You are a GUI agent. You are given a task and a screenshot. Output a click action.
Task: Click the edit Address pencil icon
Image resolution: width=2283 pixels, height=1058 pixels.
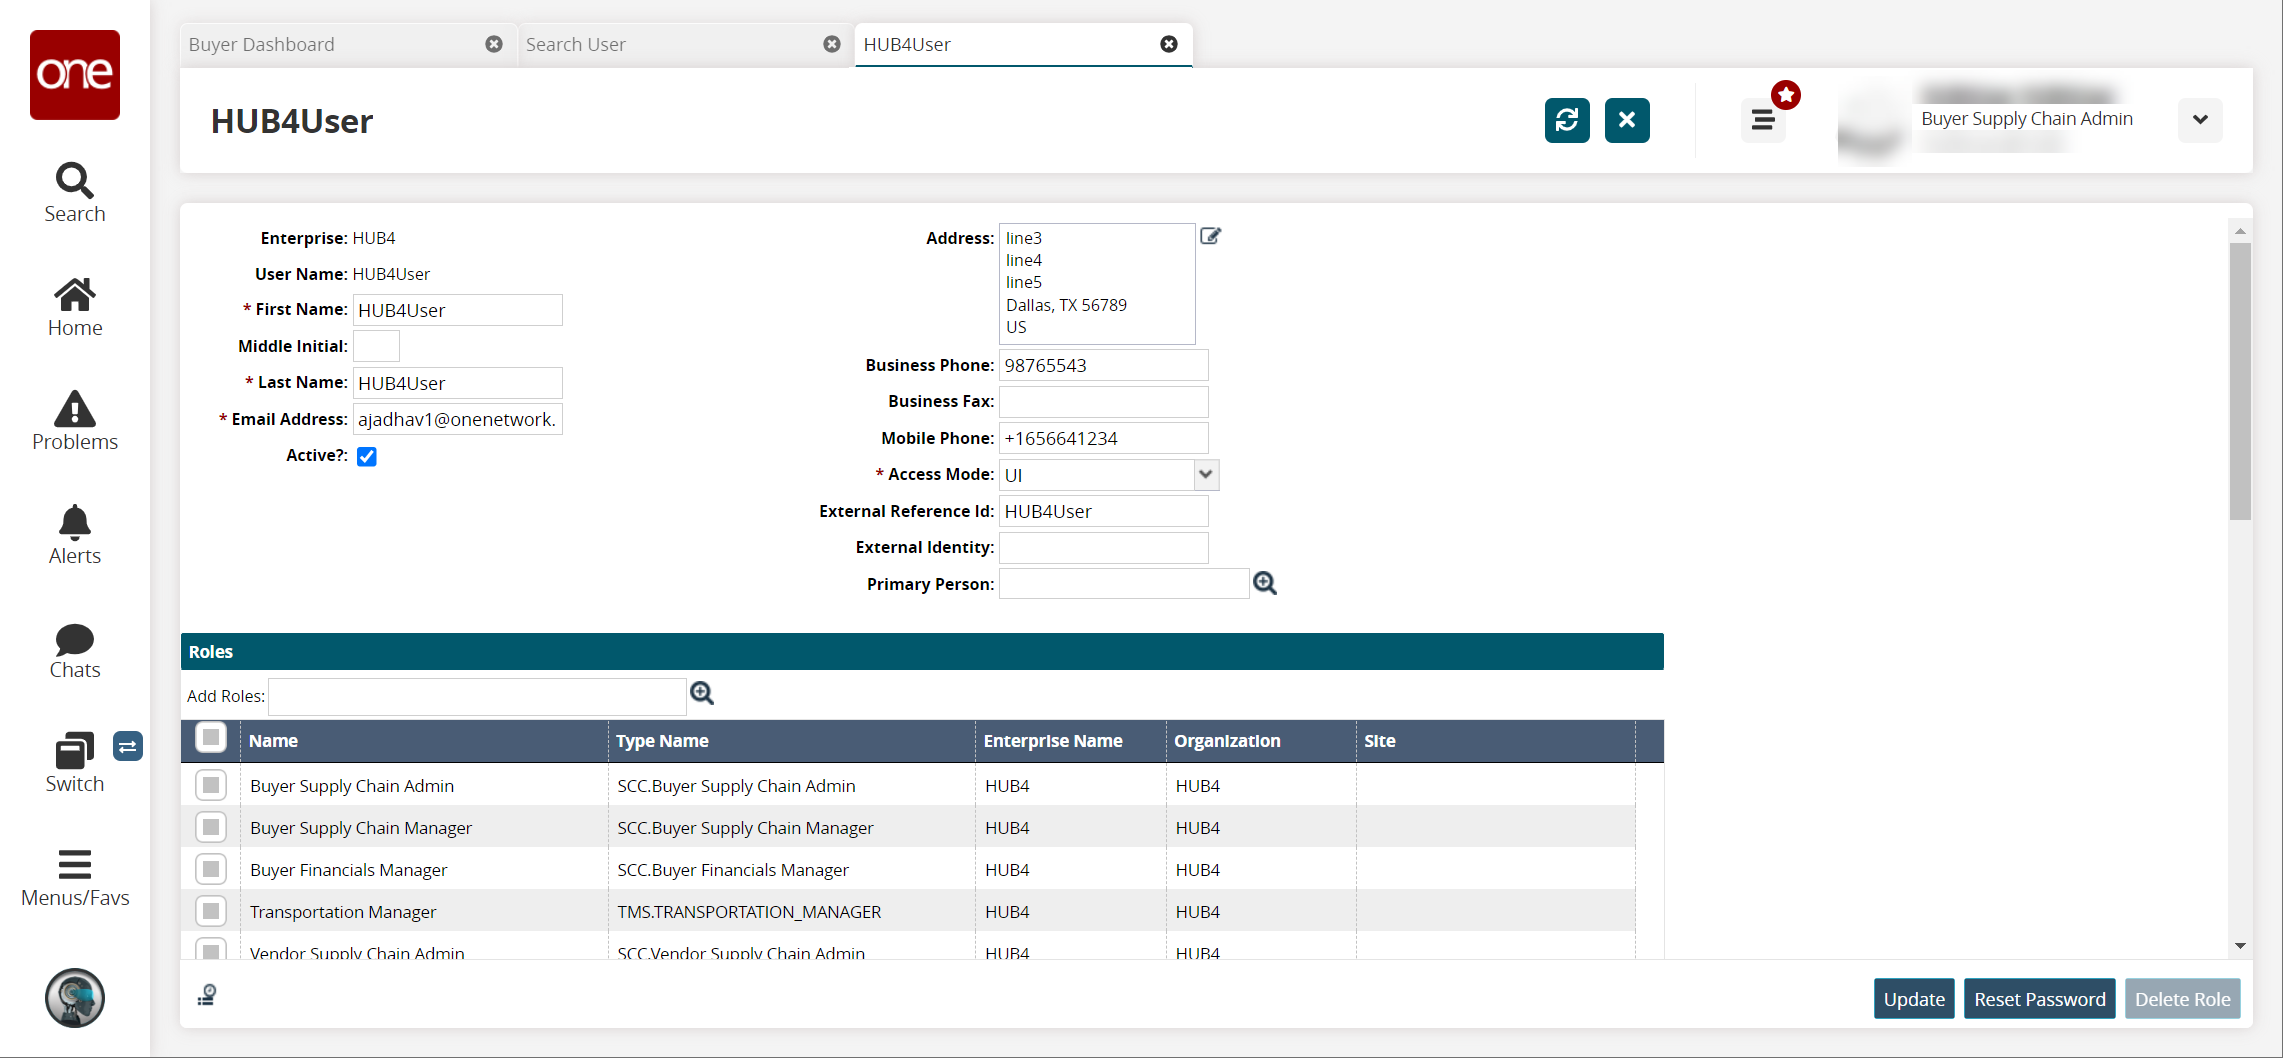click(1210, 236)
